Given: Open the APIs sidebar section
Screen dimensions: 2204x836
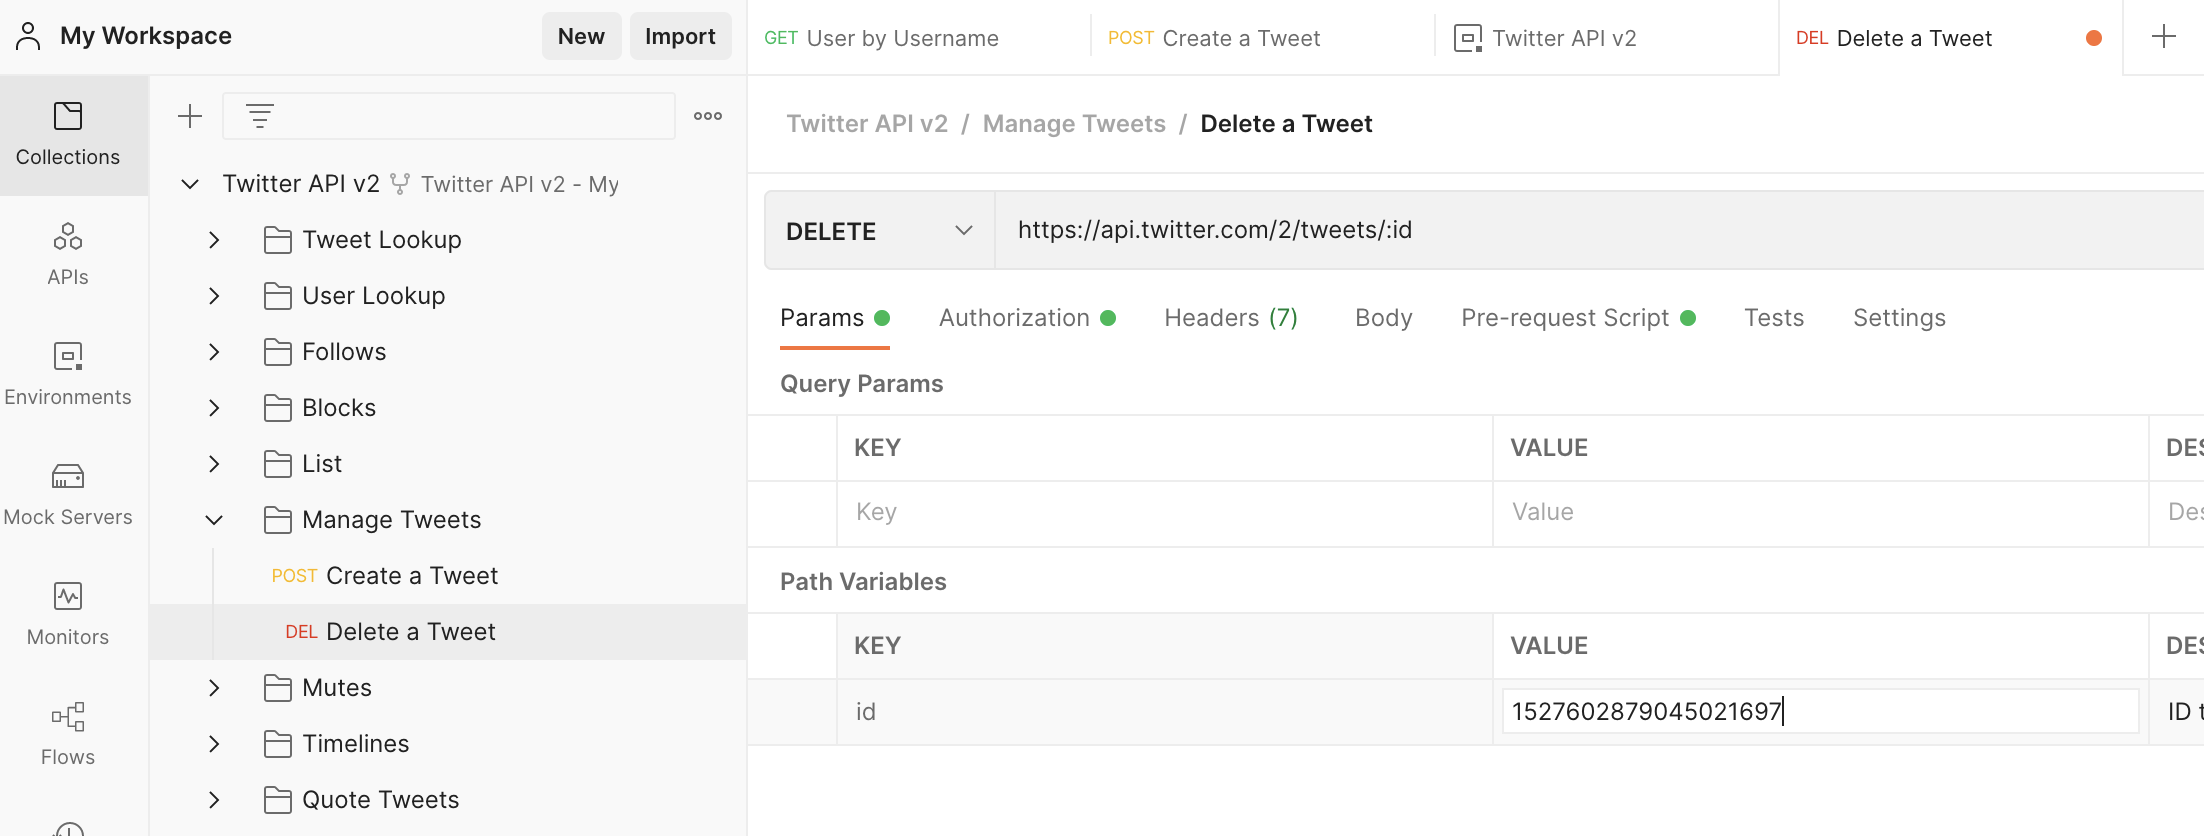Looking at the screenshot, I should (x=68, y=254).
